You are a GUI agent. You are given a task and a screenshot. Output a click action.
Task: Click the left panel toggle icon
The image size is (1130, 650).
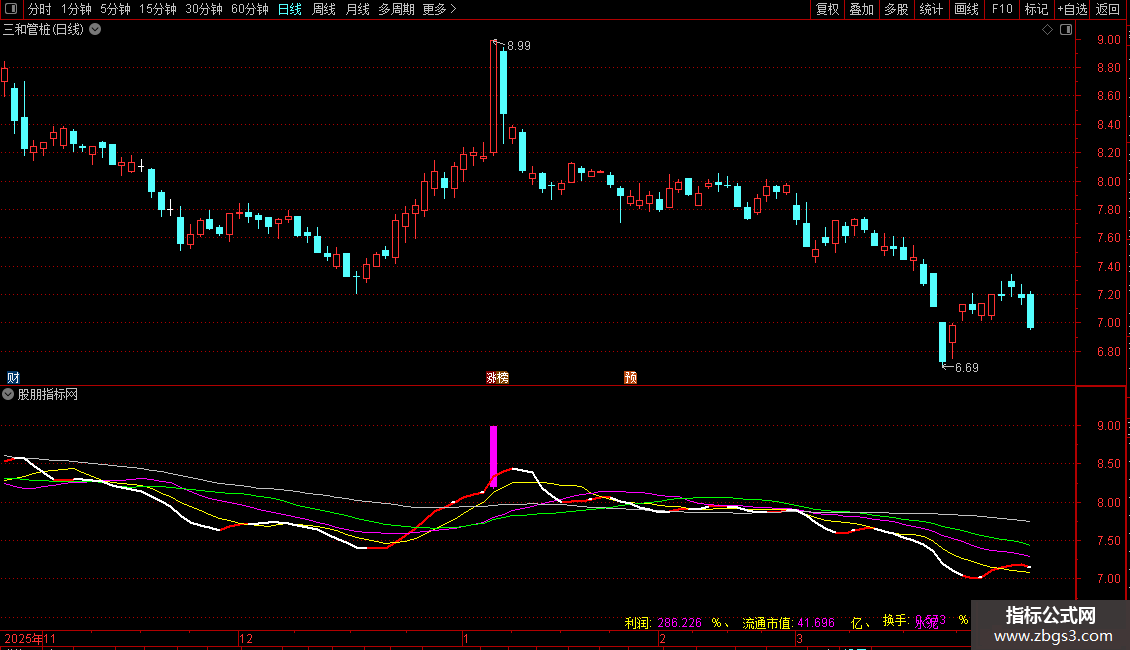pyautogui.click(x=9, y=10)
